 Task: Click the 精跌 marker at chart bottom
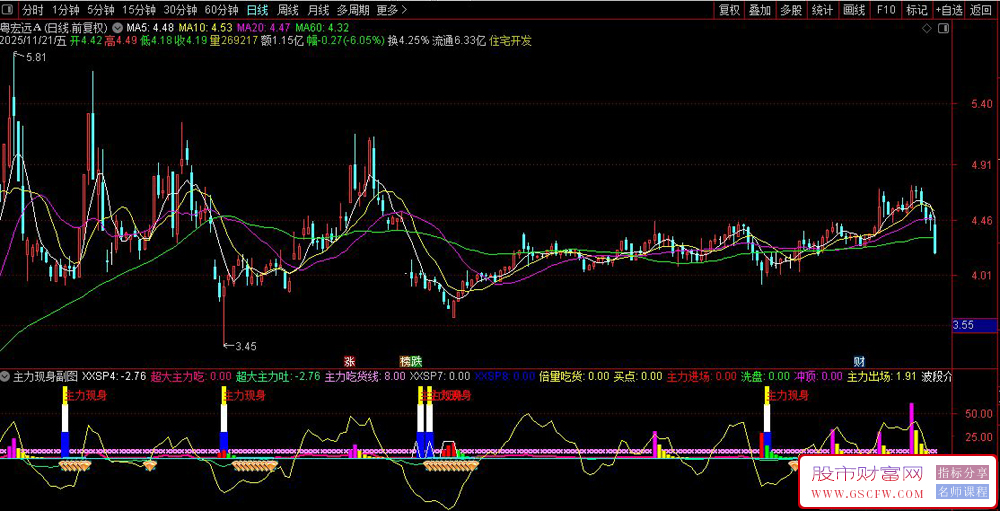[x=411, y=361]
